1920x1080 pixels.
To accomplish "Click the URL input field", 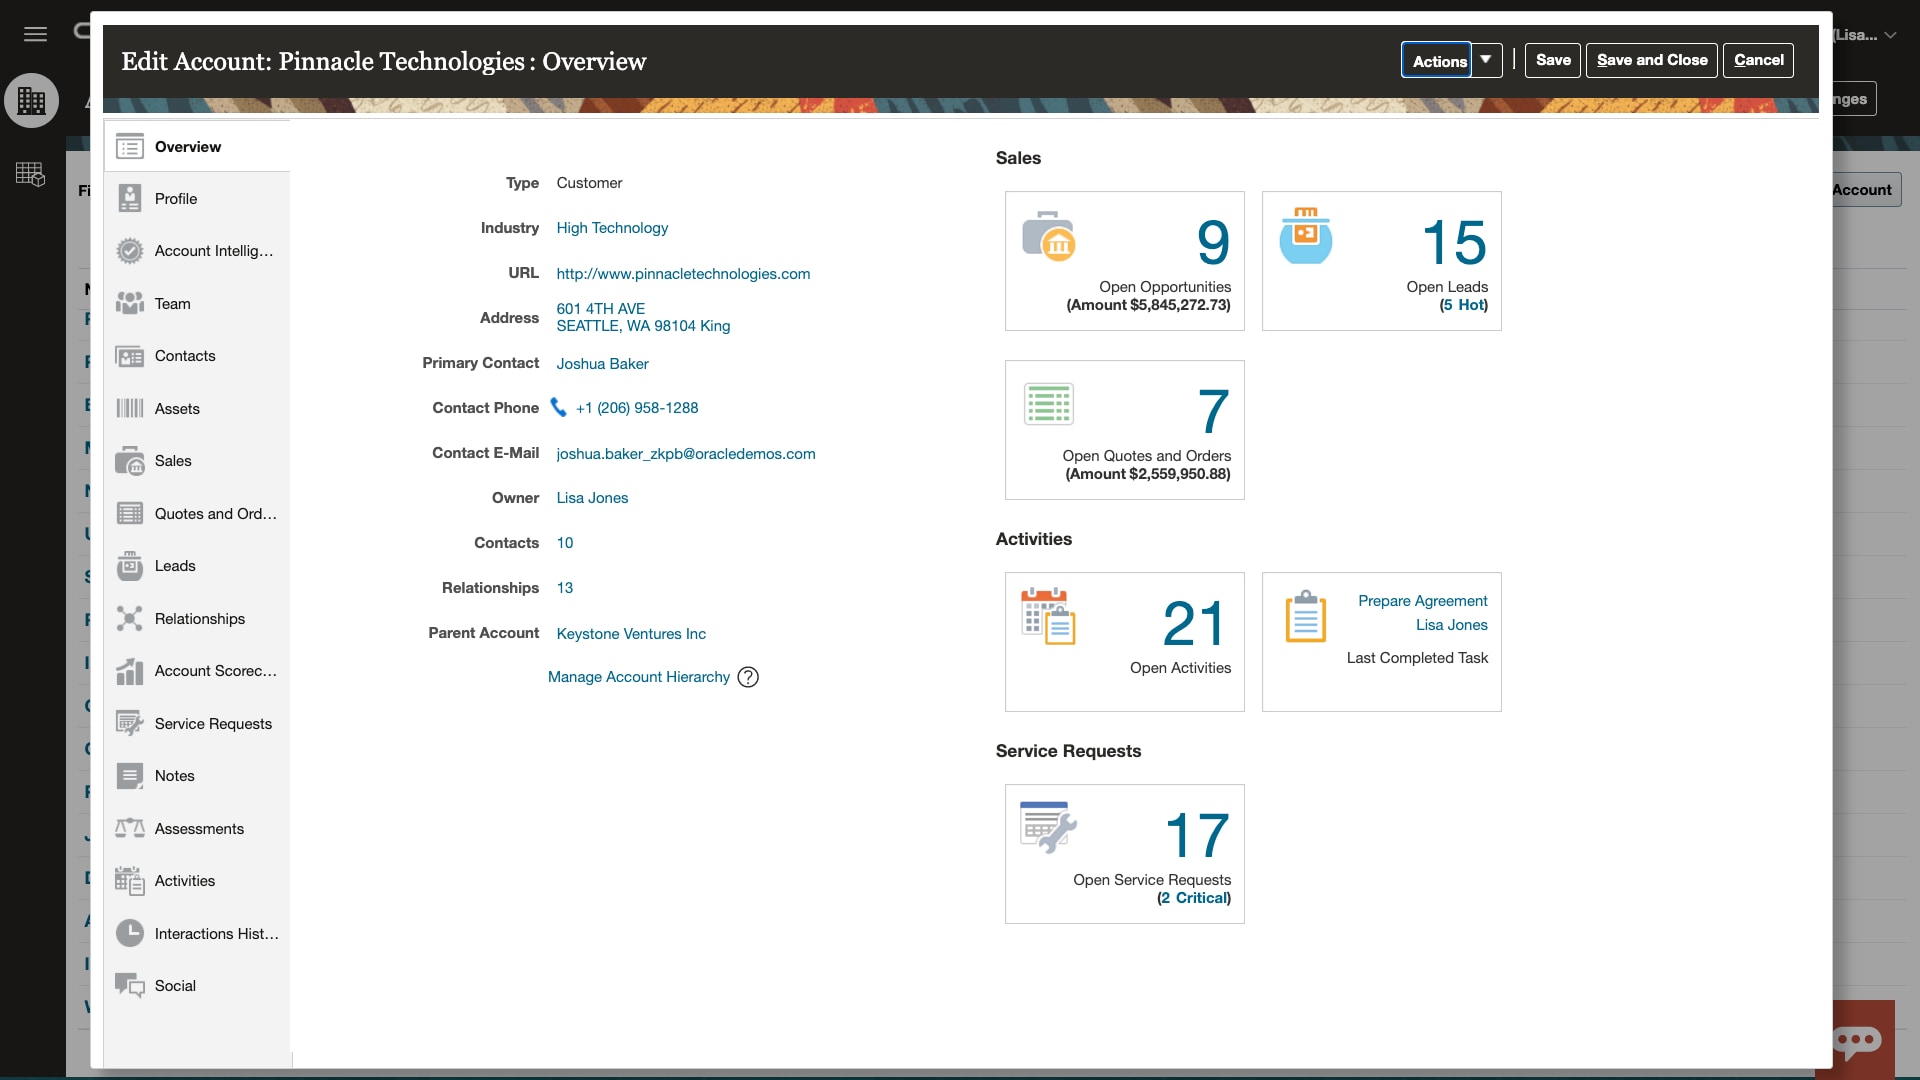I will pyautogui.click(x=682, y=273).
